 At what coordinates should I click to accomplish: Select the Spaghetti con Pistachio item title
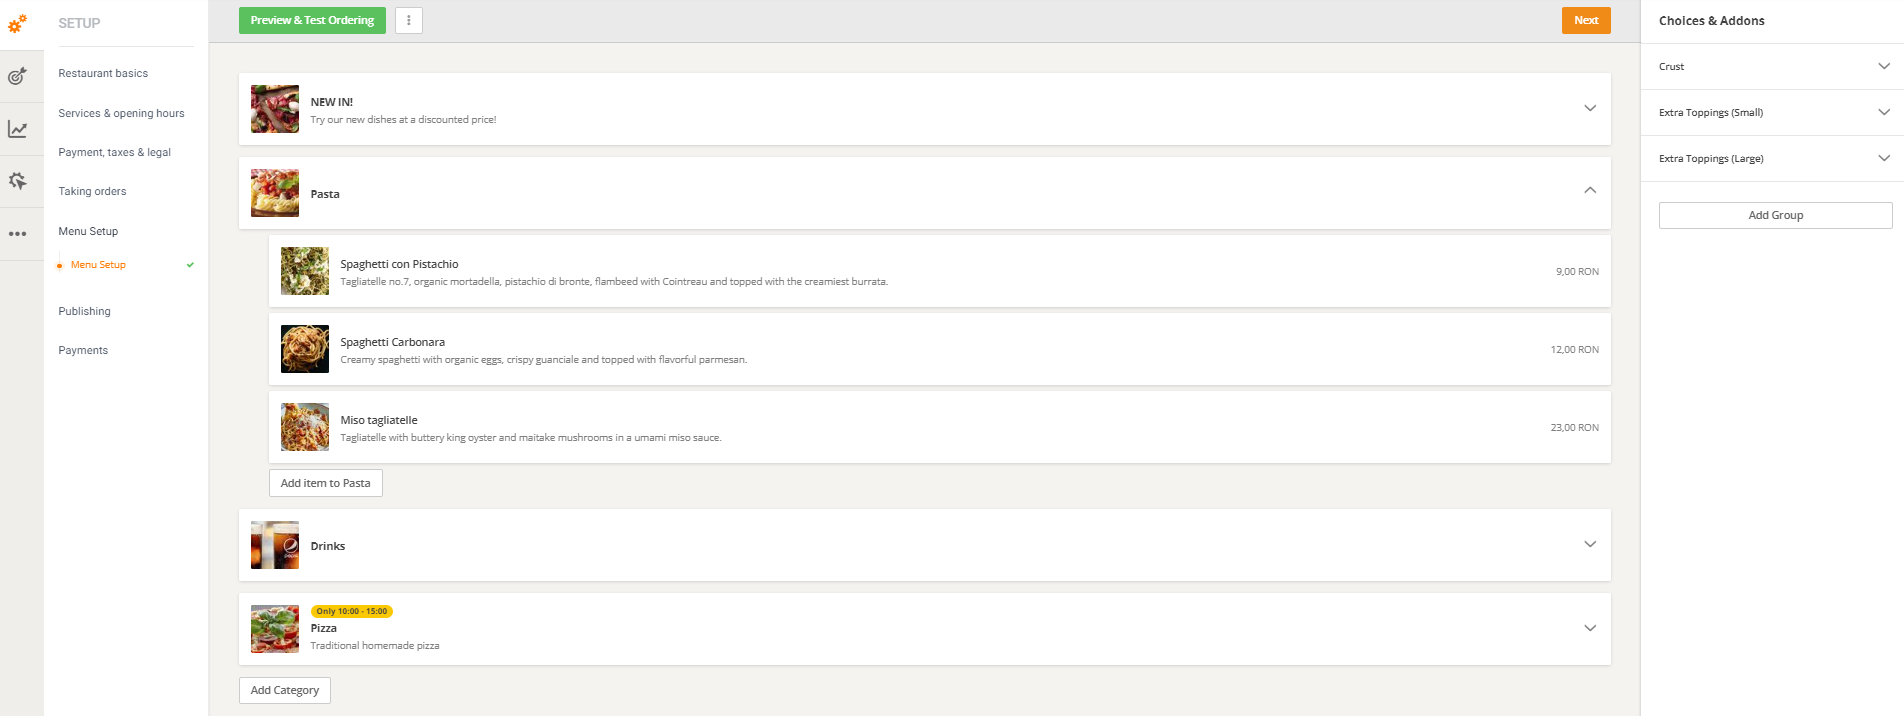(399, 264)
